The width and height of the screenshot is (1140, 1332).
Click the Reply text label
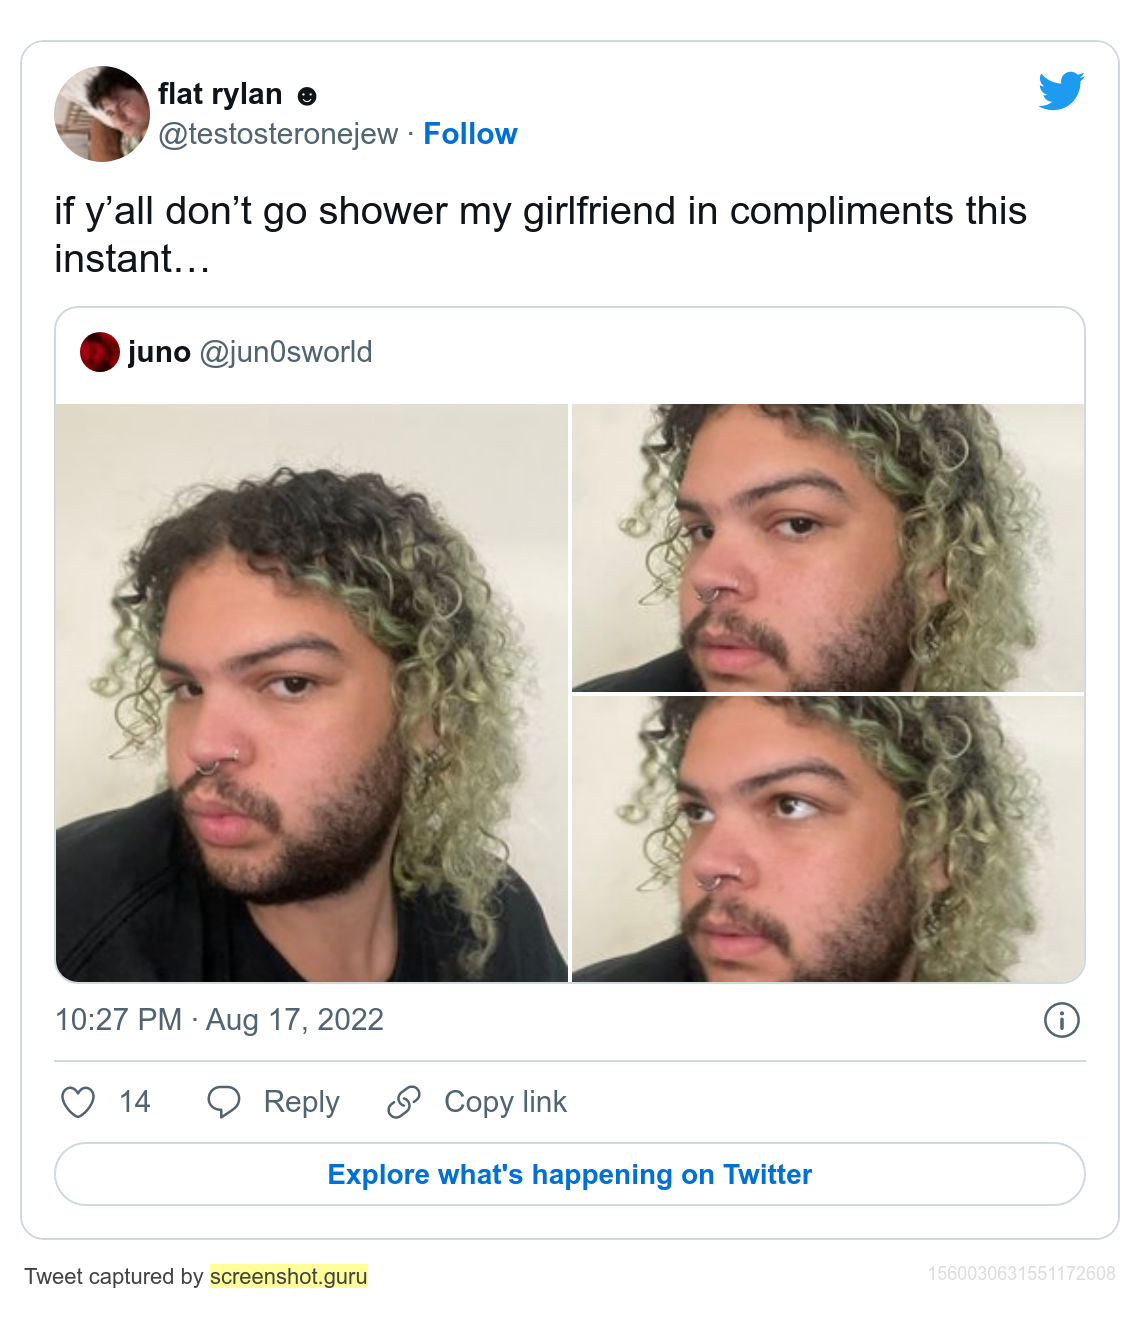click(x=301, y=1102)
